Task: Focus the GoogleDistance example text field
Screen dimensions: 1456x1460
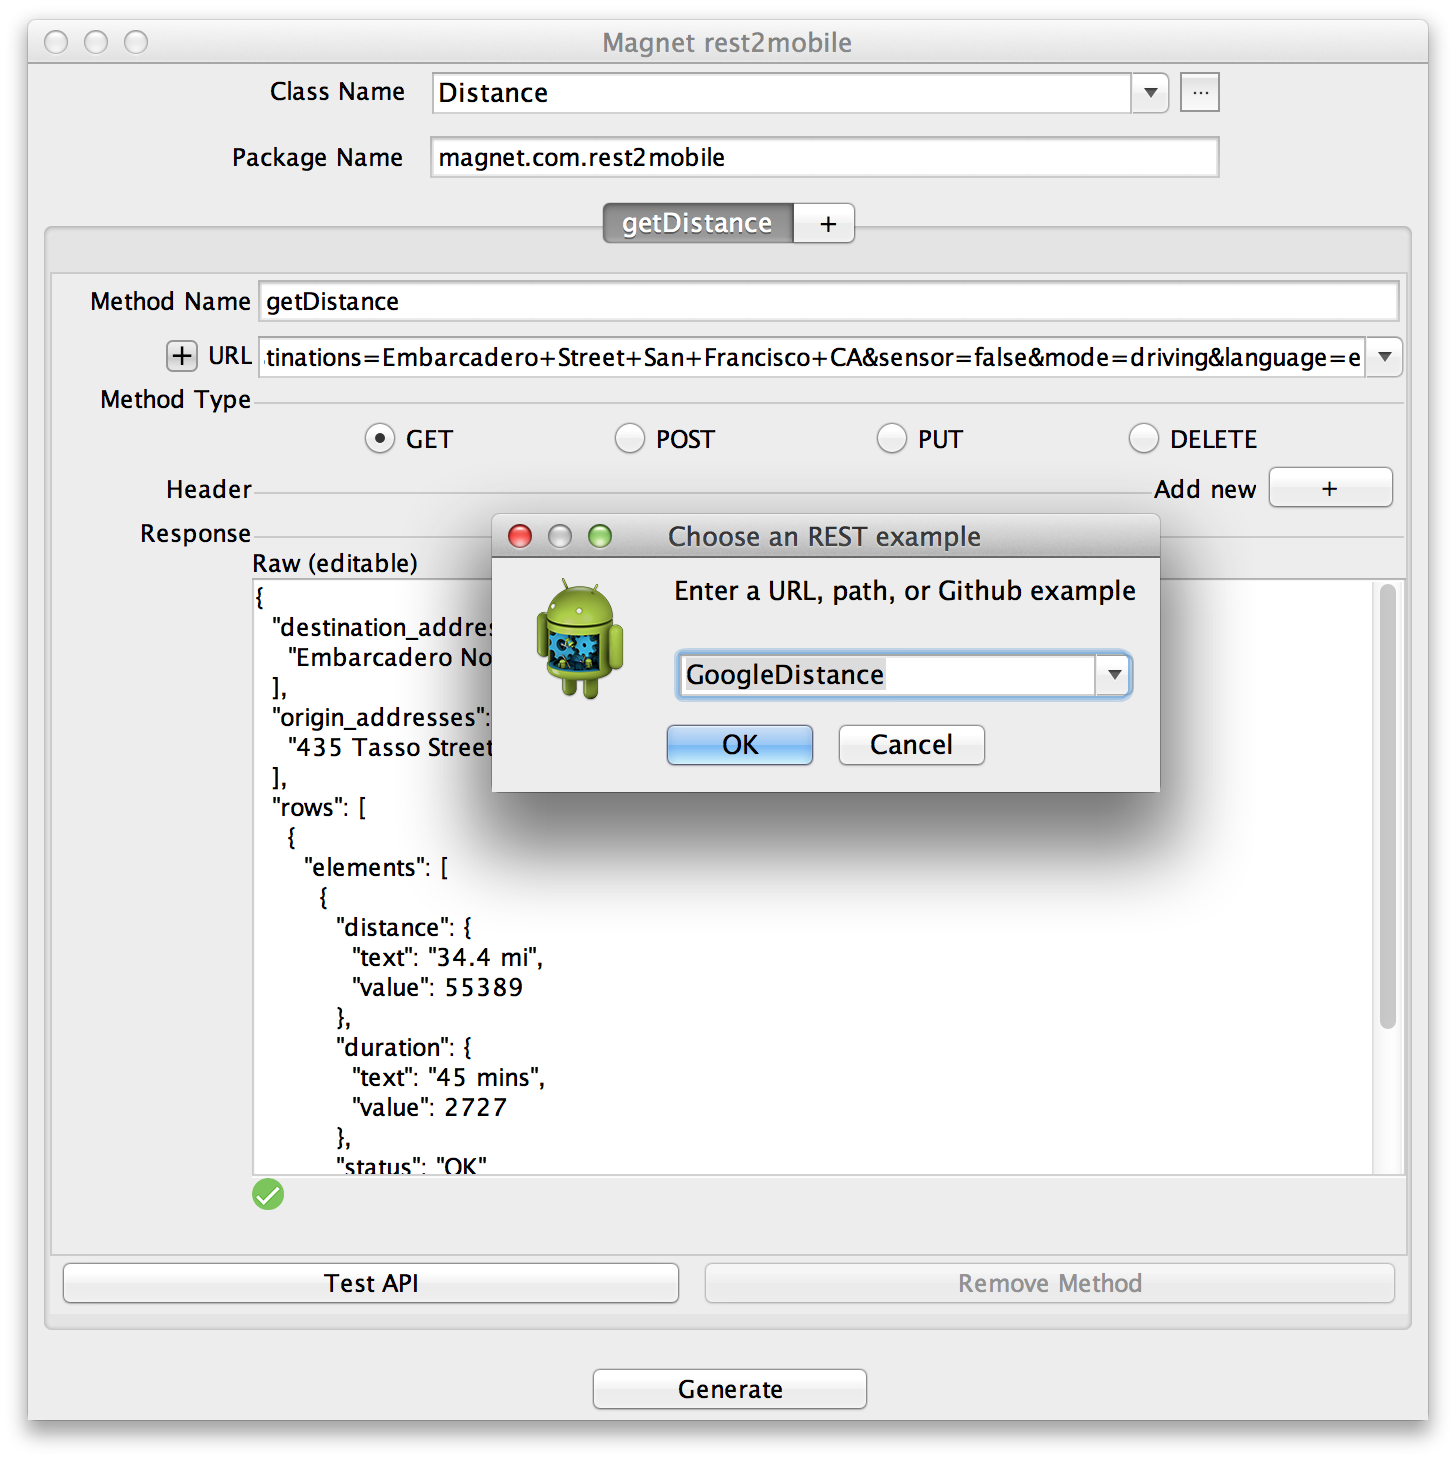Action: click(x=888, y=675)
